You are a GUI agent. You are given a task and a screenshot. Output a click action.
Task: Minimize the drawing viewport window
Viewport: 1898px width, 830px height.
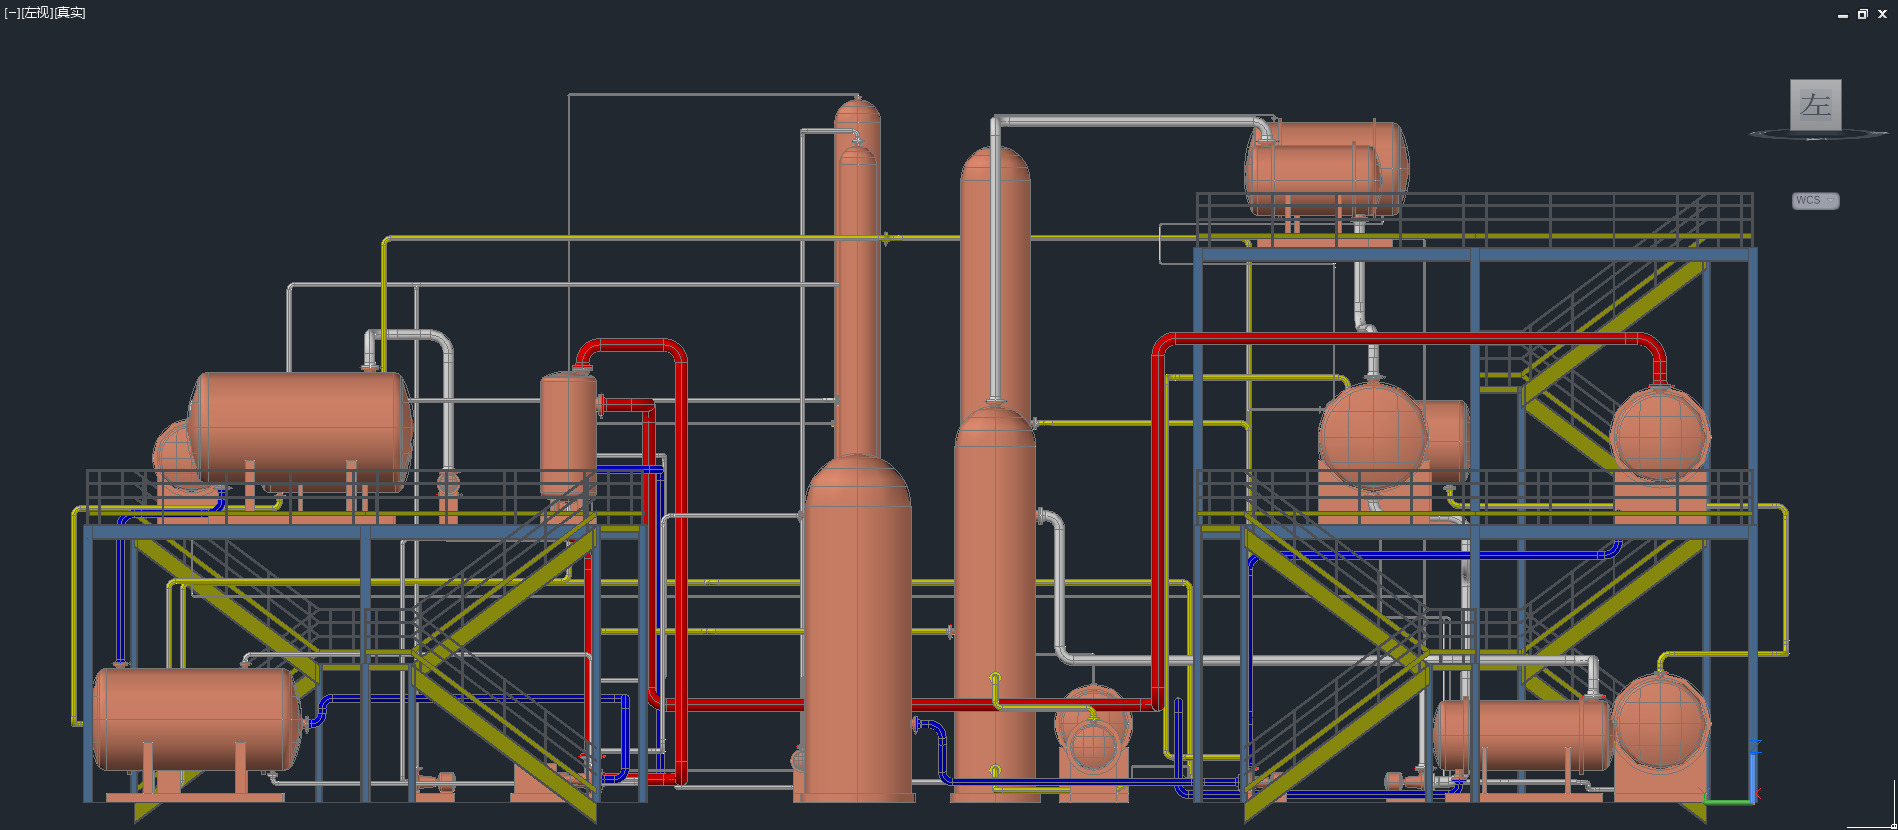click(1842, 14)
